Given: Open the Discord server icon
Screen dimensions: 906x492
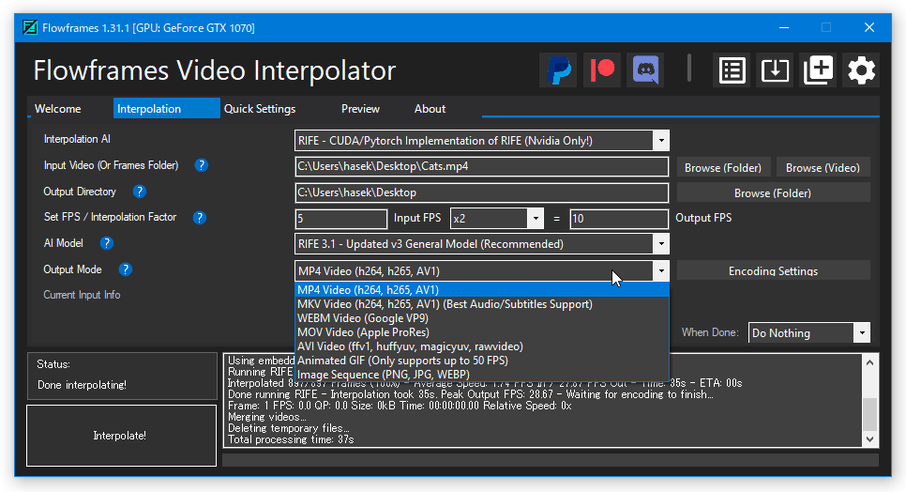Looking at the screenshot, I should coord(645,71).
